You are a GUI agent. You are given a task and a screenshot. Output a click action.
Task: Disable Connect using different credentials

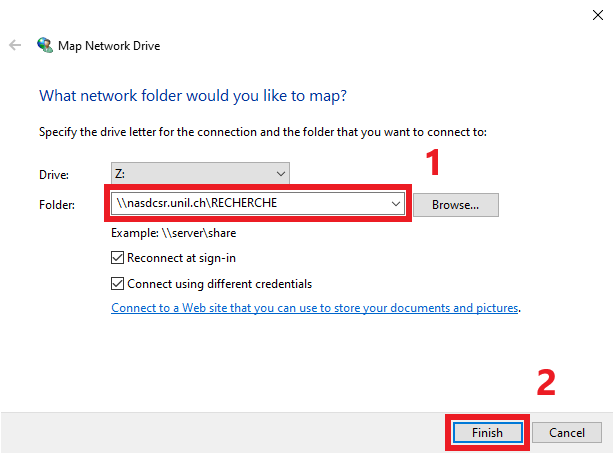pyautogui.click(x=119, y=283)
